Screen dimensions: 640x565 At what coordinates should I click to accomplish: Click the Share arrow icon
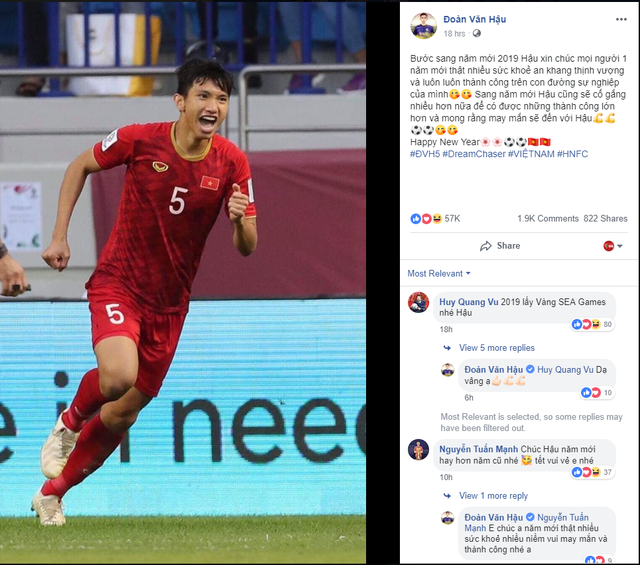pyautogui.click(x=486, y=246)
